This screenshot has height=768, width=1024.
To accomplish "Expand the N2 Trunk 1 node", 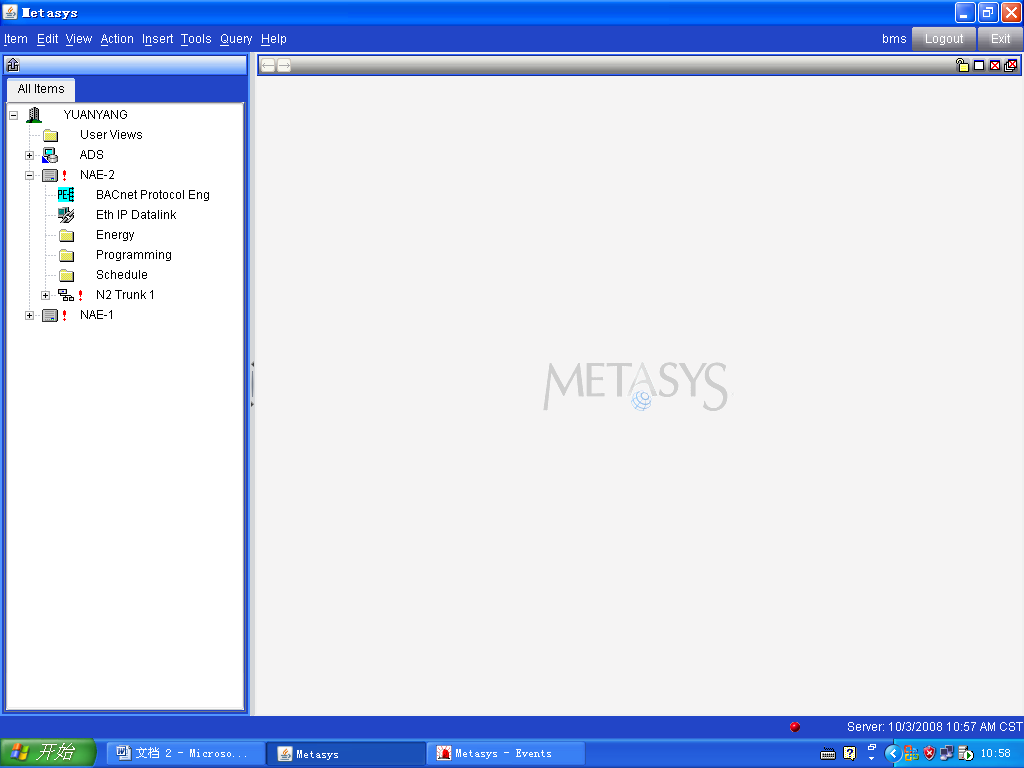I will pos(46,295).
